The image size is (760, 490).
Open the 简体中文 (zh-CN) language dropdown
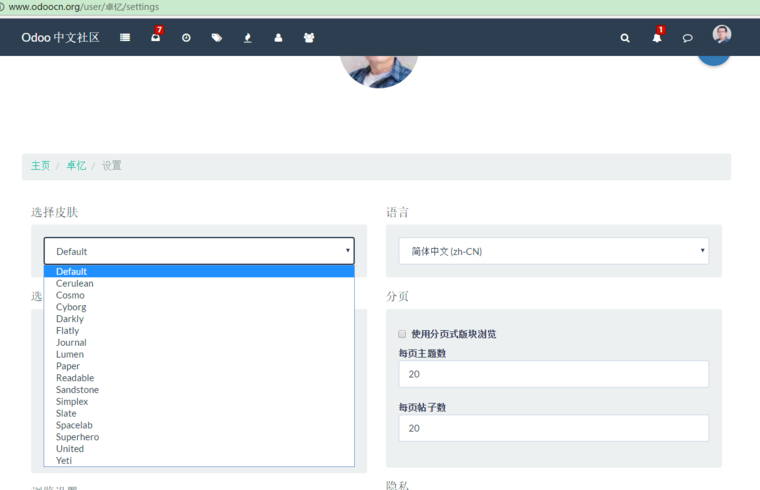(x=553, y=251)
